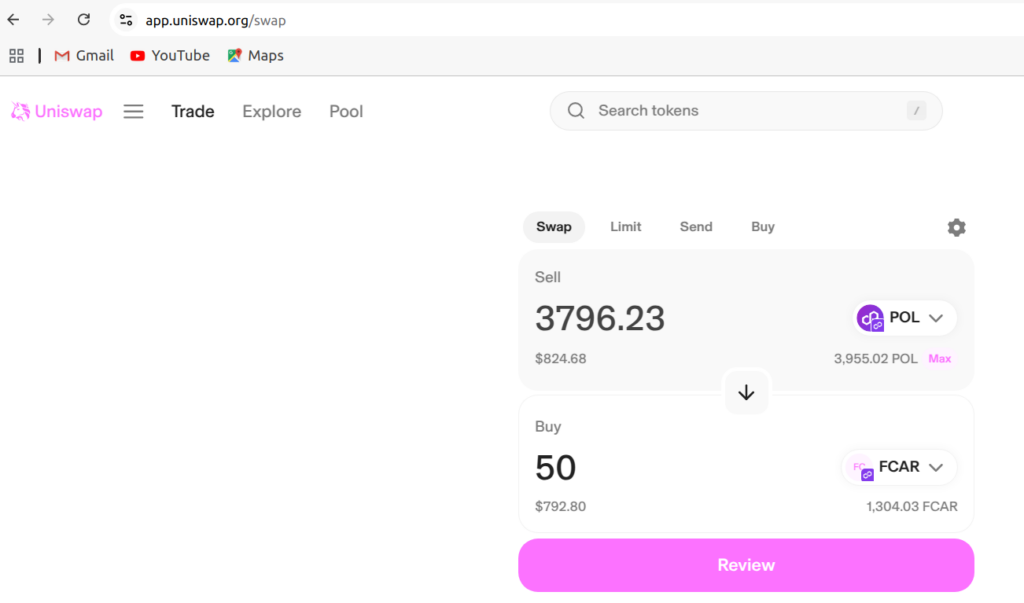
Task: Click the slash shortcut badge in search
Action: 916,111
